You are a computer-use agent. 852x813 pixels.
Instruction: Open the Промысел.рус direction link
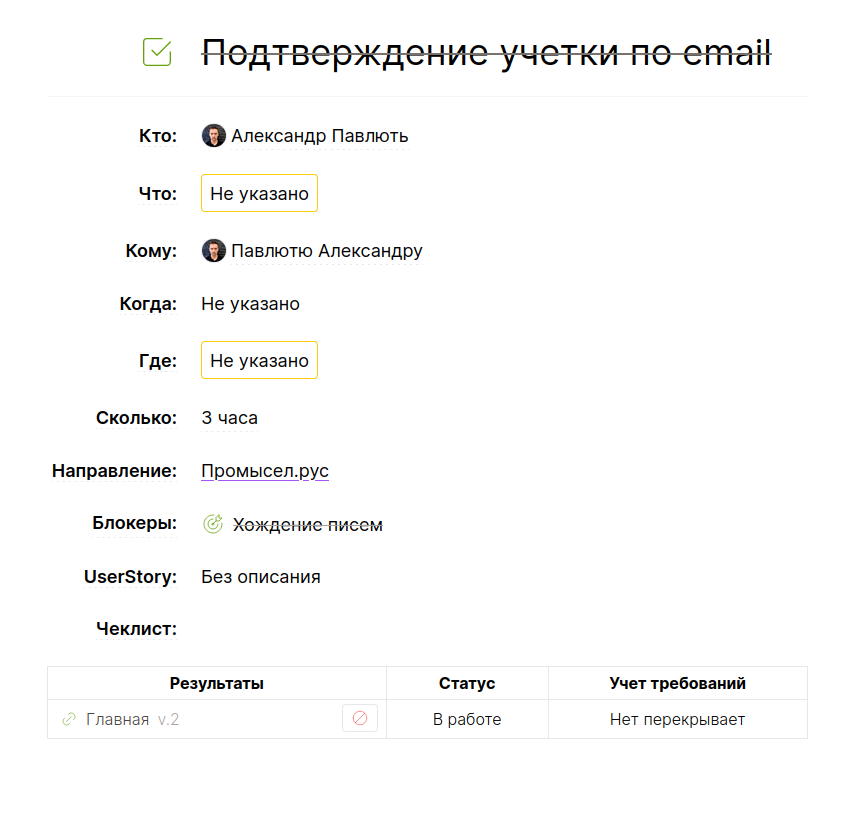coord(265,471)
